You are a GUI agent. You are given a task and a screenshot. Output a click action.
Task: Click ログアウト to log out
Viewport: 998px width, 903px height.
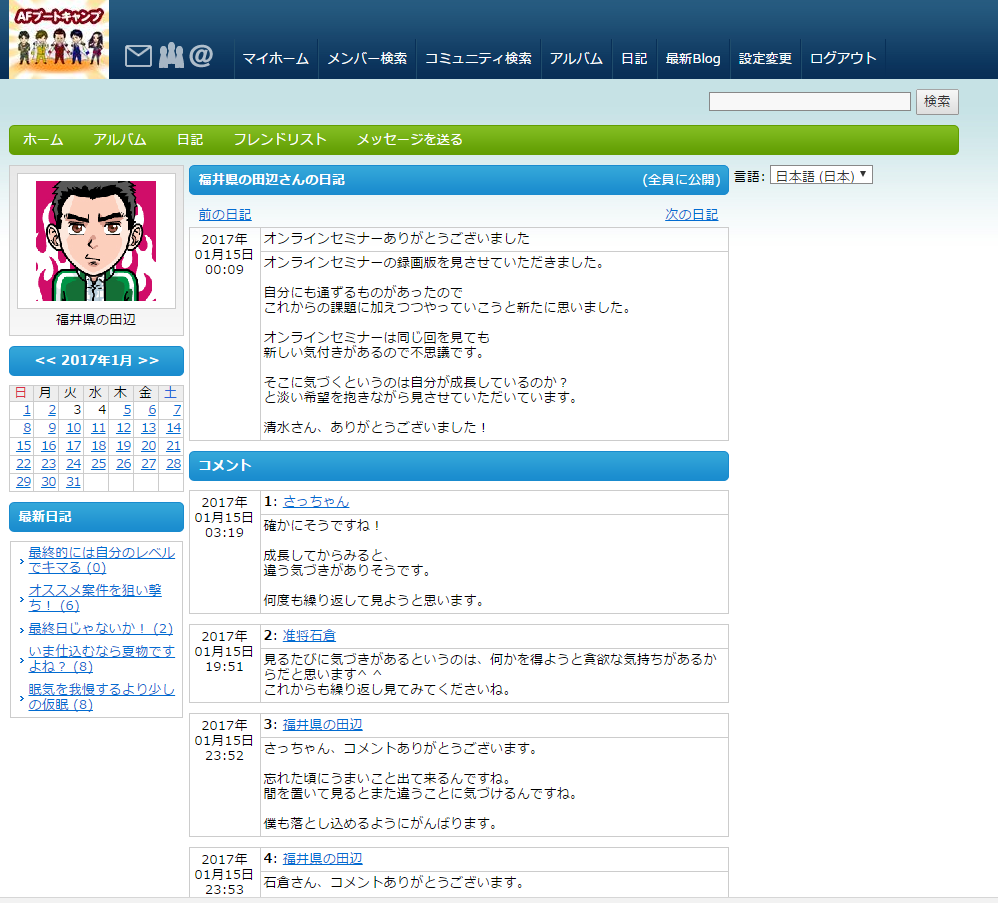point(843,59)
